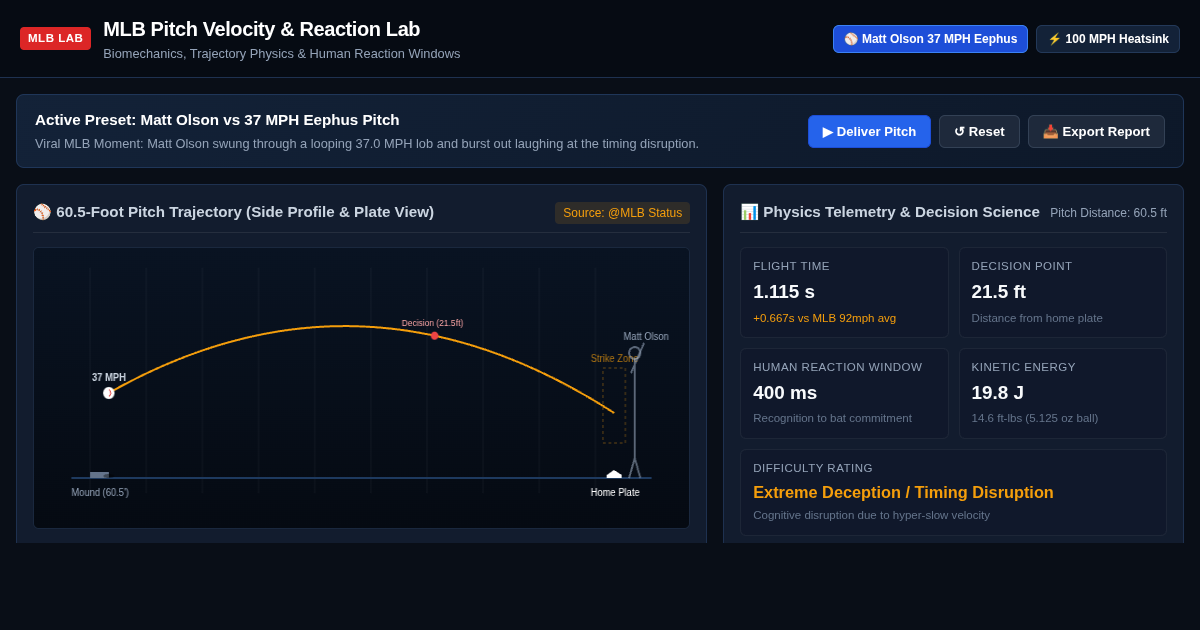Click the Kinetic Energy 19.8 J card
Image resolution: width=1200 pixels, height=630 pixels.
click(x=1063, y=393)
